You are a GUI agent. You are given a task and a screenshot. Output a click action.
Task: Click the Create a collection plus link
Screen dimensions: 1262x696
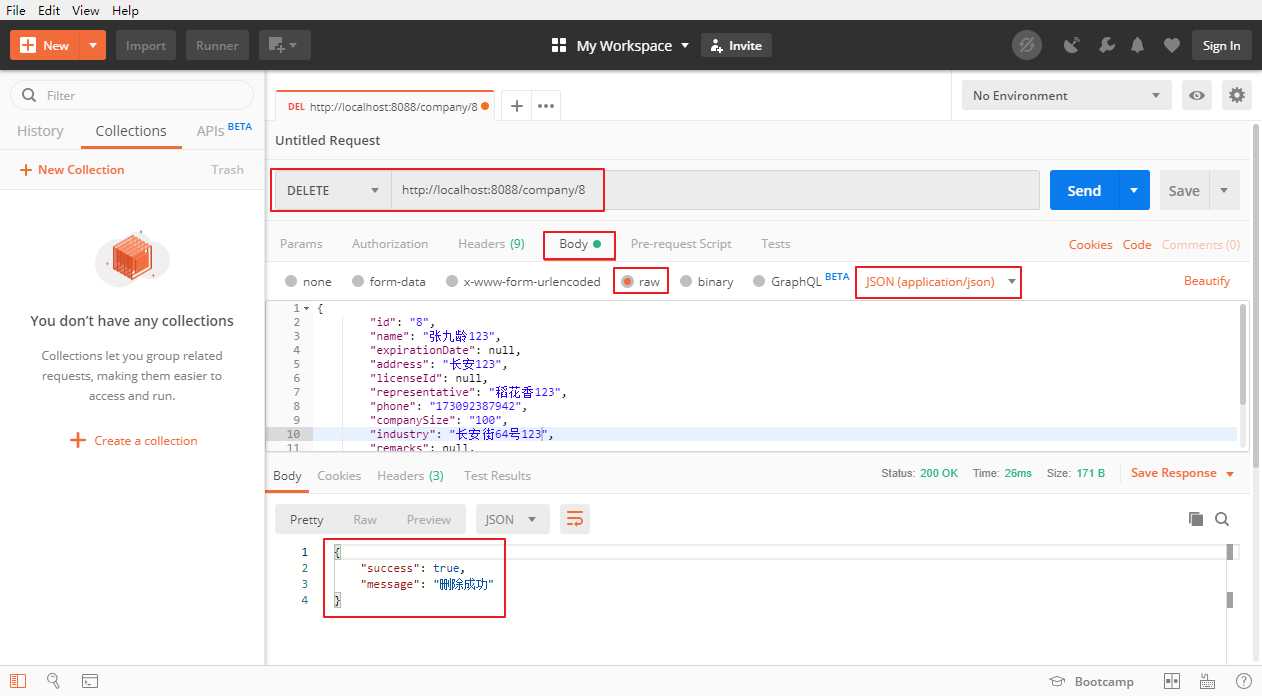133,441
